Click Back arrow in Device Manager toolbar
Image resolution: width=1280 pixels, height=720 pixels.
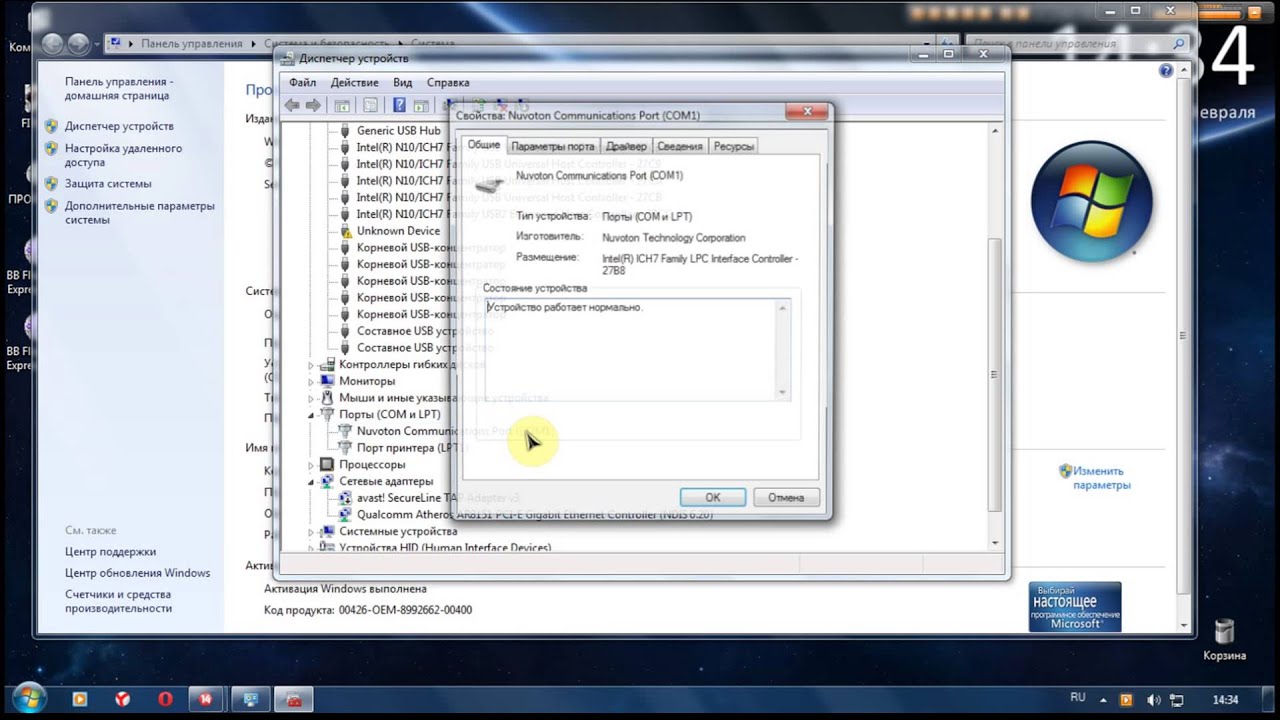(292, 105)
